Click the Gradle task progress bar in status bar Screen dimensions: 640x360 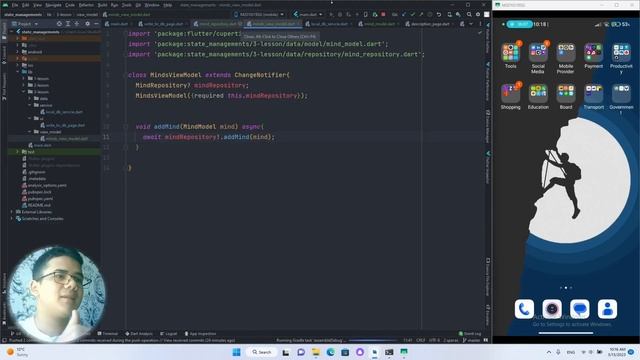point(373,340)
